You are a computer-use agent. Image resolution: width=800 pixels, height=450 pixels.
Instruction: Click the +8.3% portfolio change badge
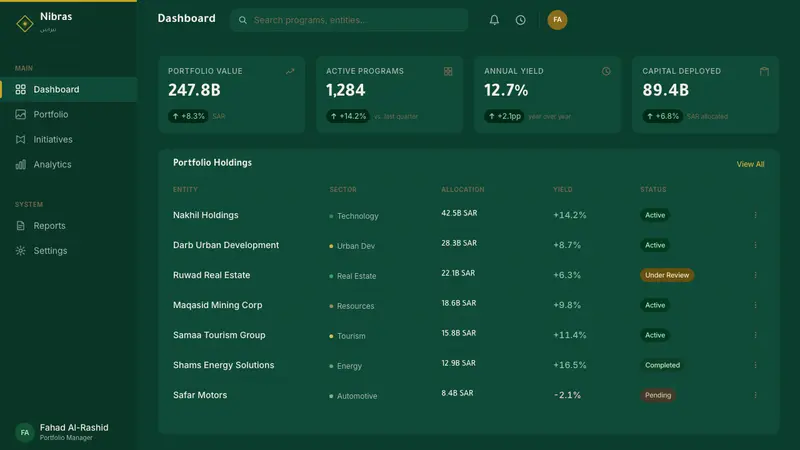tap(188, 116)
